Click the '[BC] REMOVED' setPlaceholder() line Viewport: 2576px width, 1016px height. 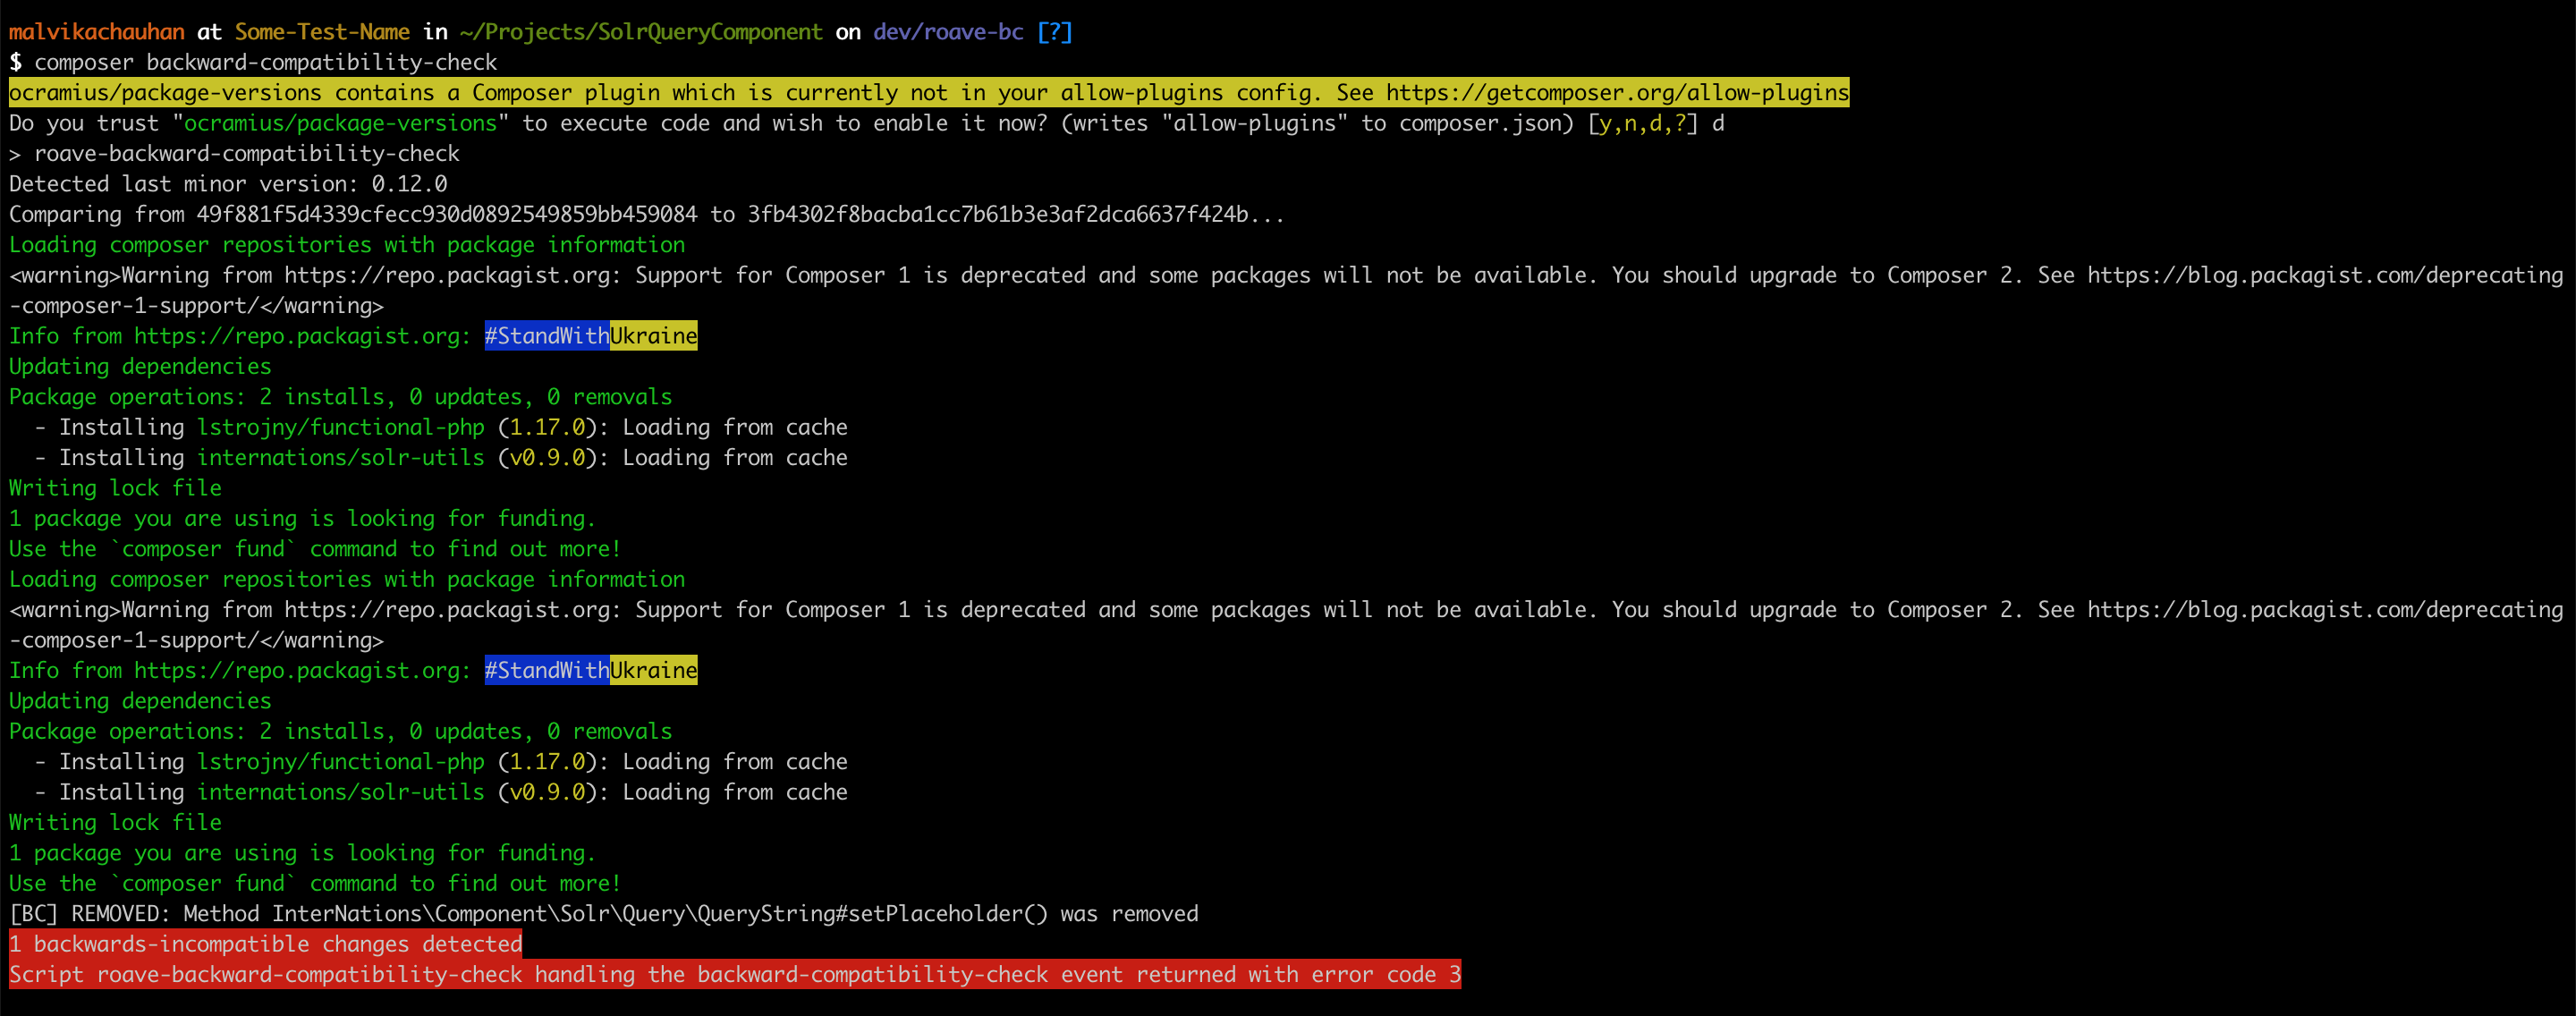pyautogui.click(x=604, y=914)
